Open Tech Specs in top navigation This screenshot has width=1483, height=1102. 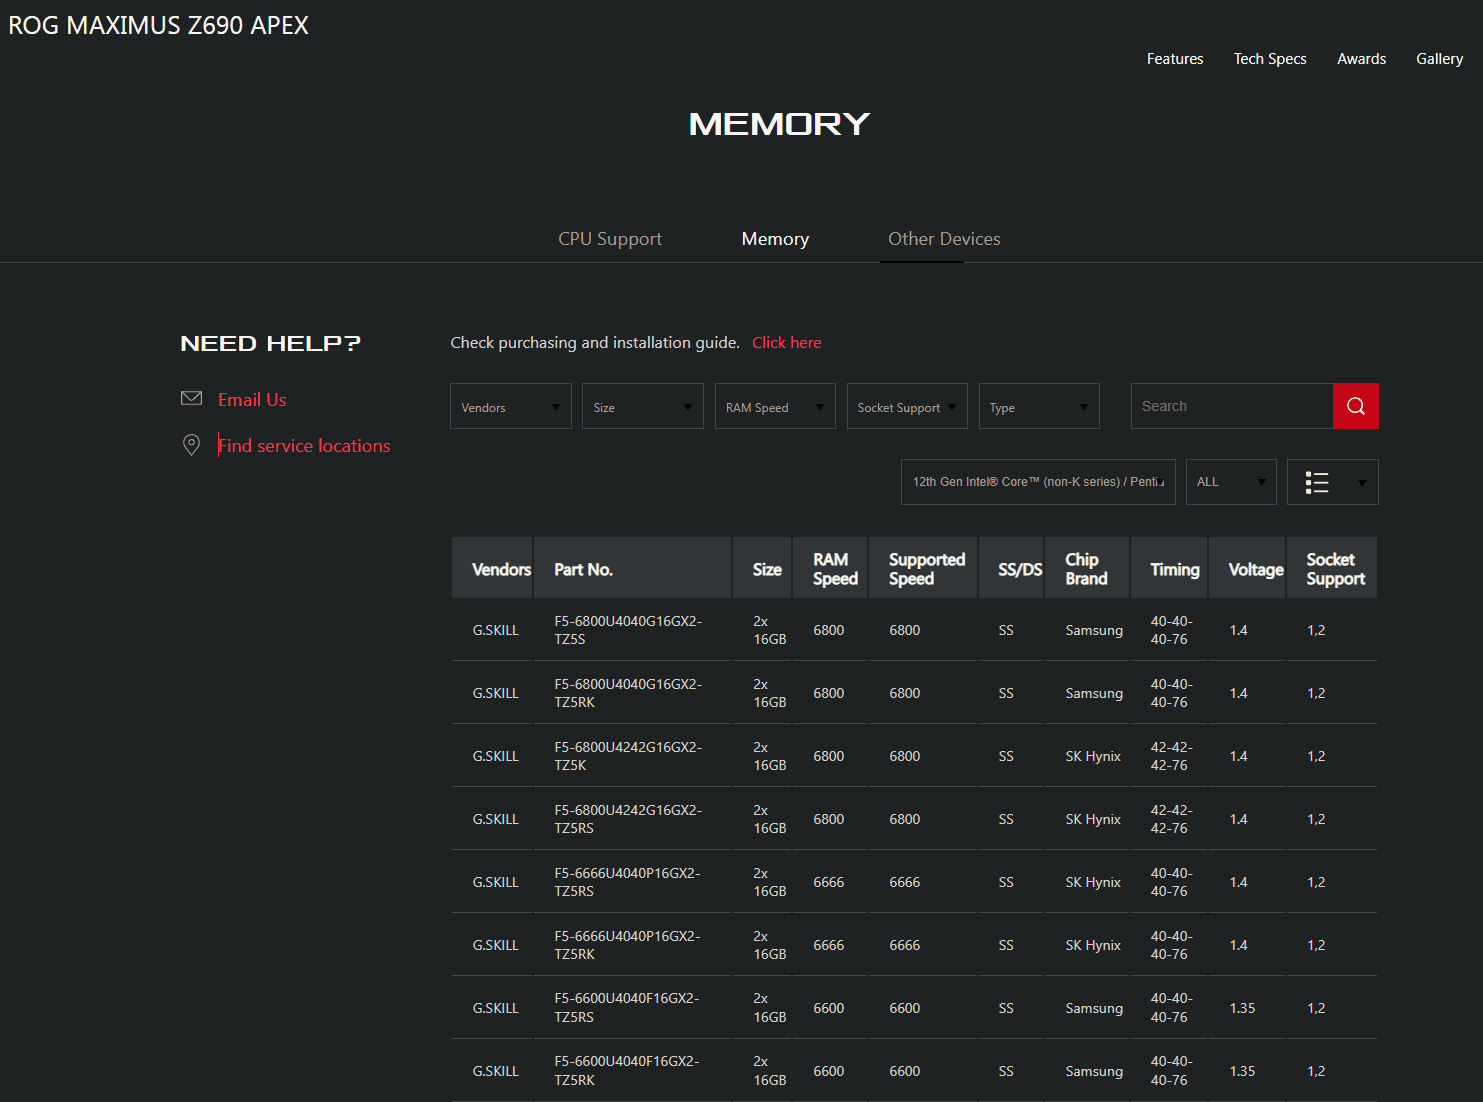point(1270,59)
